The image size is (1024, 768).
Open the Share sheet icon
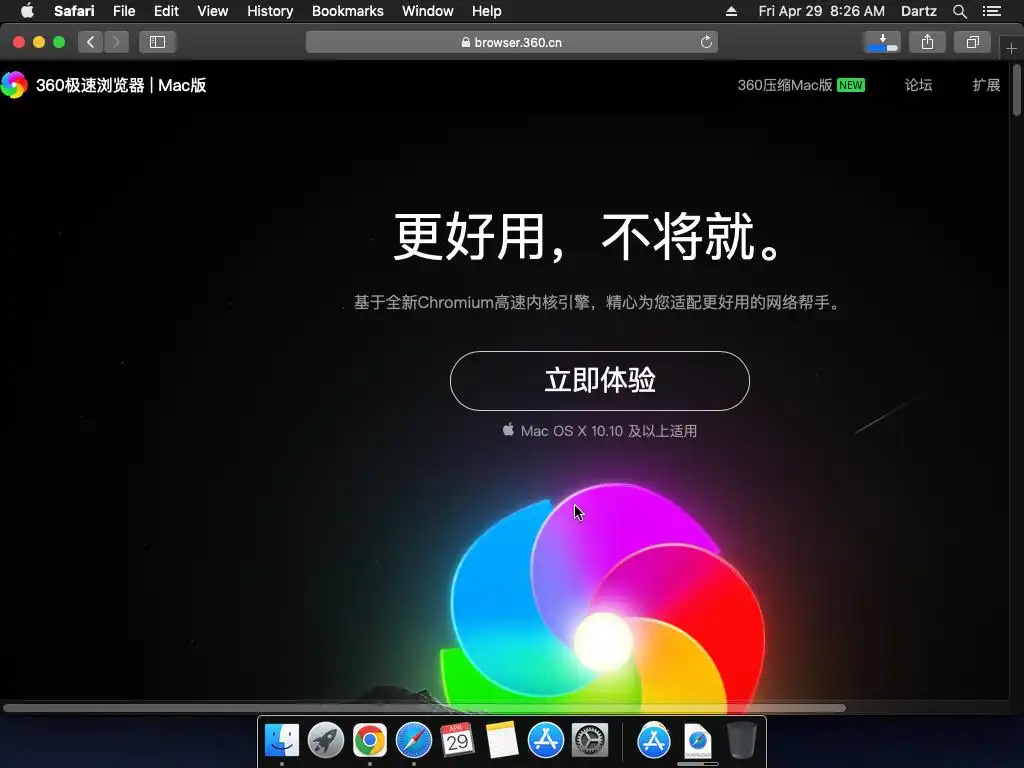pyautogui.click(x=927, y=42)
